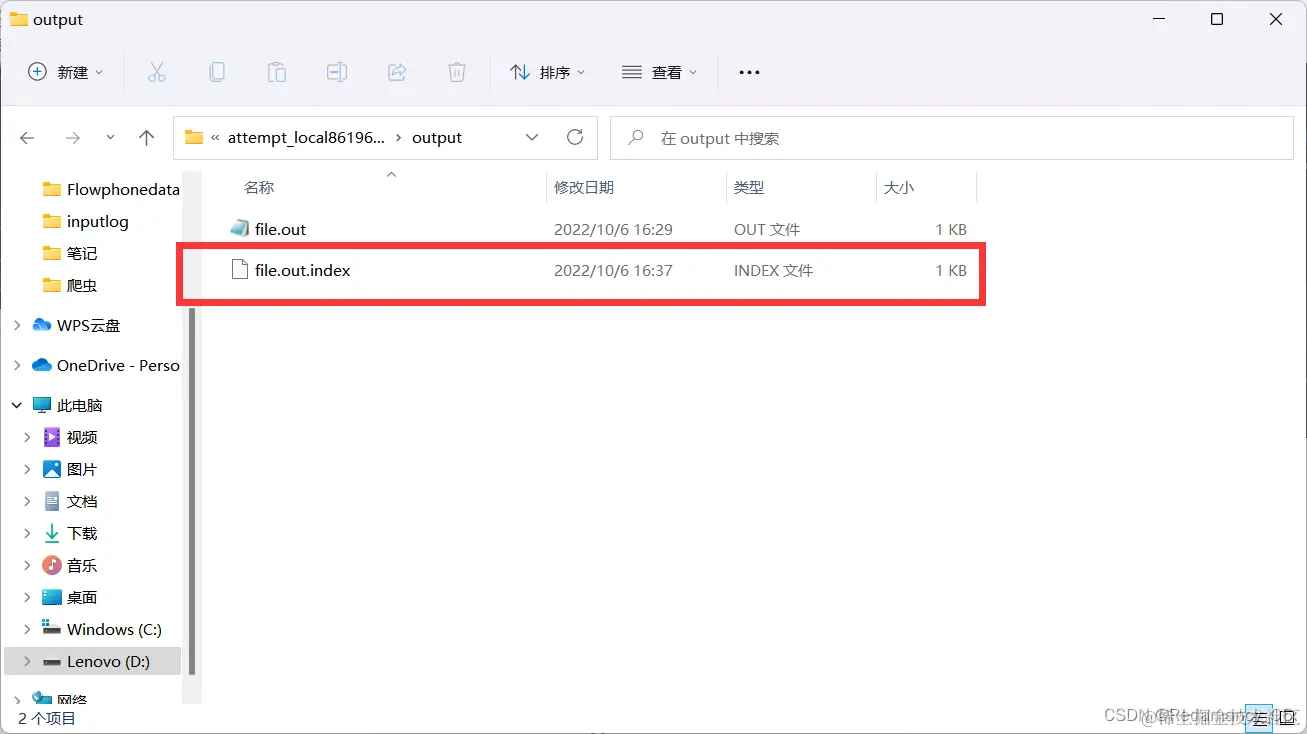Collapse the 此电脑 tree node

point(15,405)
